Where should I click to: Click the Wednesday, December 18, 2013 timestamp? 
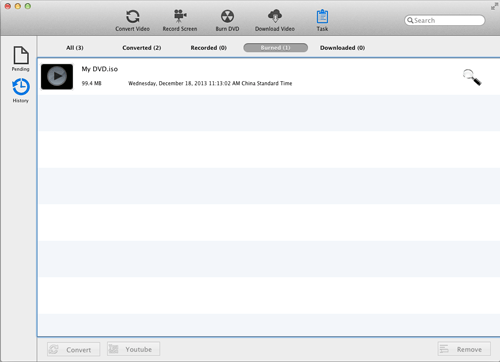click(210, 83)
